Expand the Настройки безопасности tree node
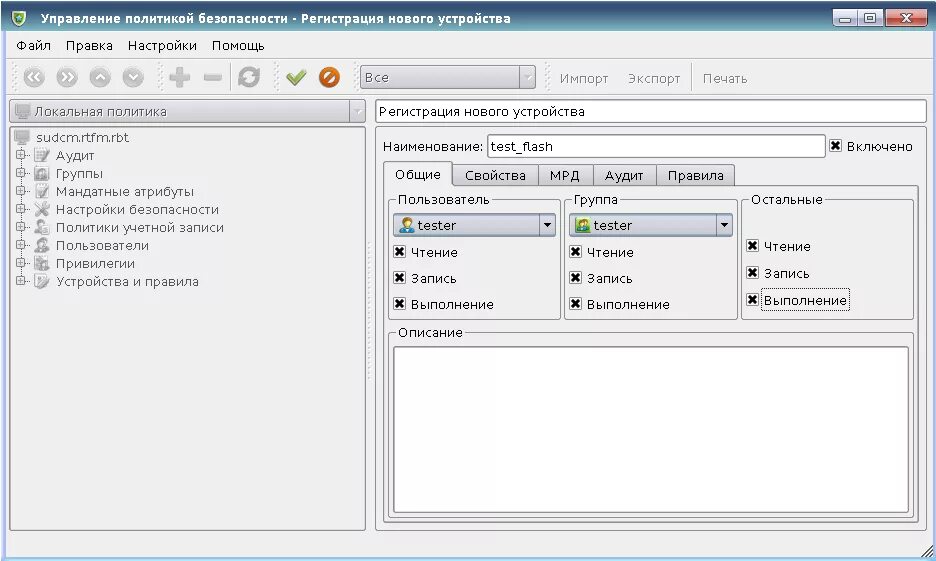Image resolution: width=936 pixels, height=561 pixels. pyautogui.click(x=20, y=209)
